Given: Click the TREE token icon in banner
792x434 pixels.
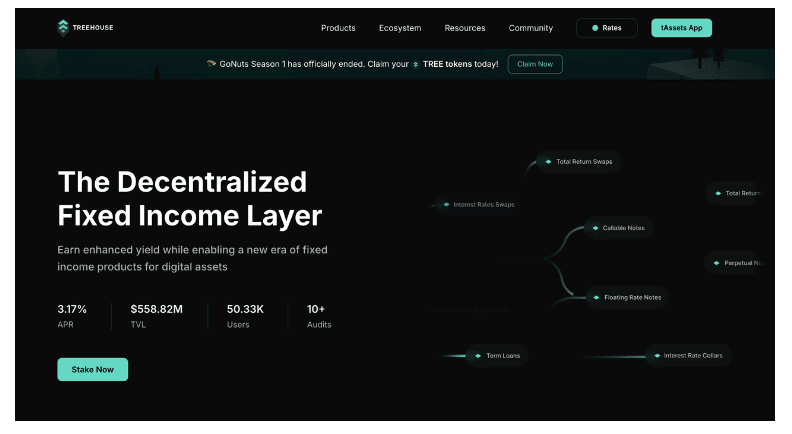Looking at the screenshot, I should [x=416, y=65].
